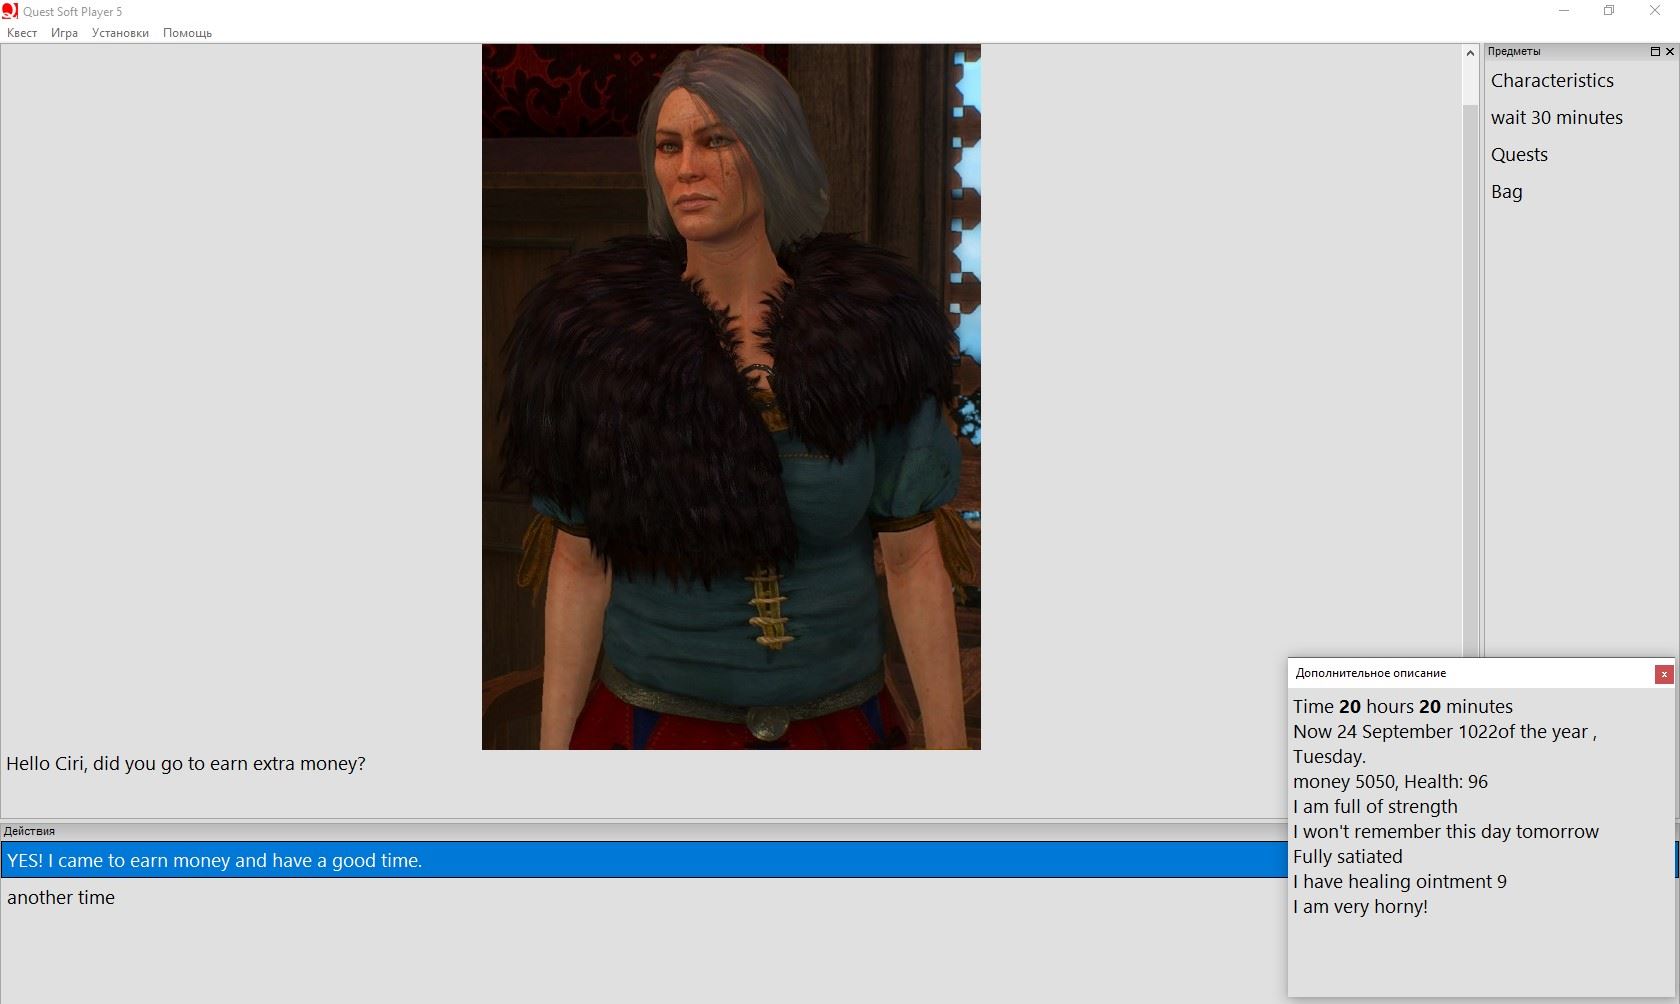Open the Bag item
Screen dimensions: 1680x1004
tap(1506, 192)
